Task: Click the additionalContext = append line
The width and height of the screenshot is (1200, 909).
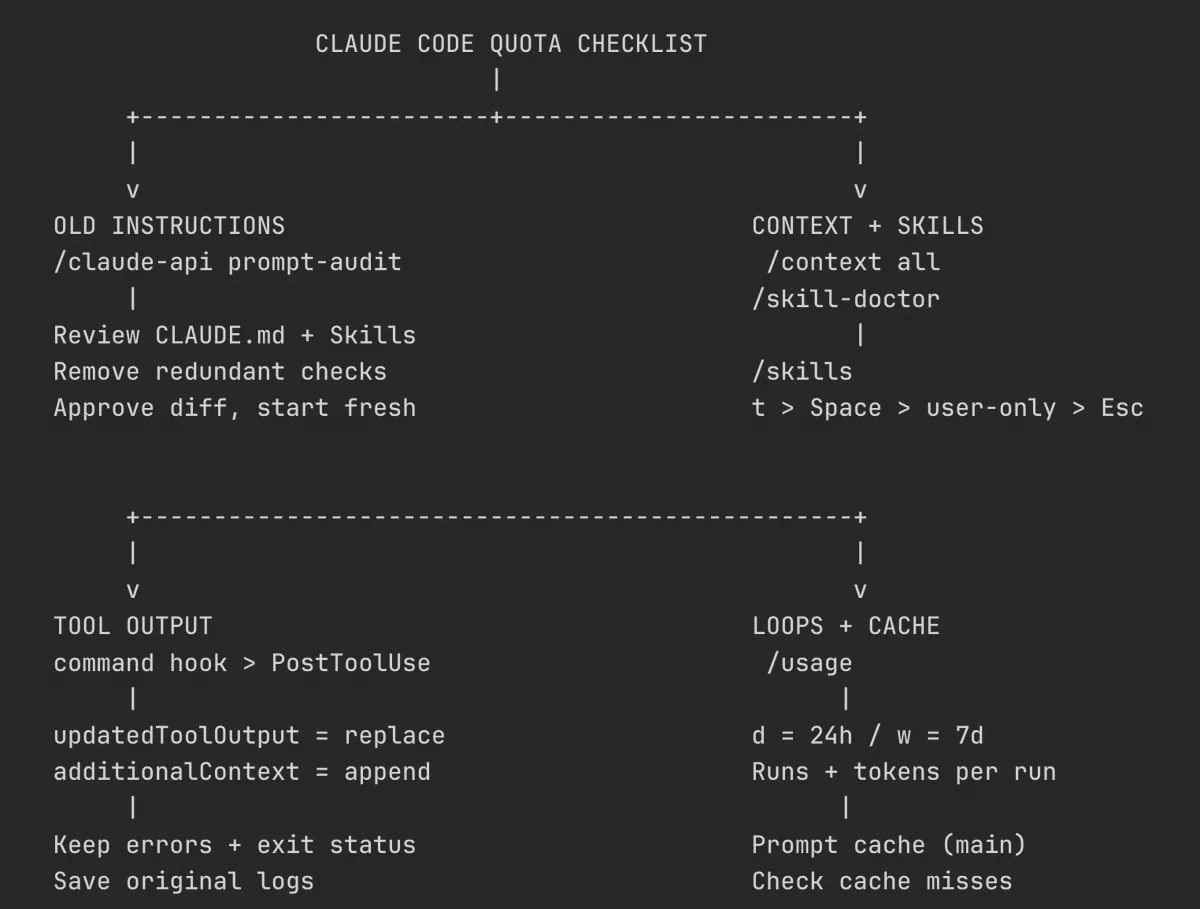Action: pos(242,772)
